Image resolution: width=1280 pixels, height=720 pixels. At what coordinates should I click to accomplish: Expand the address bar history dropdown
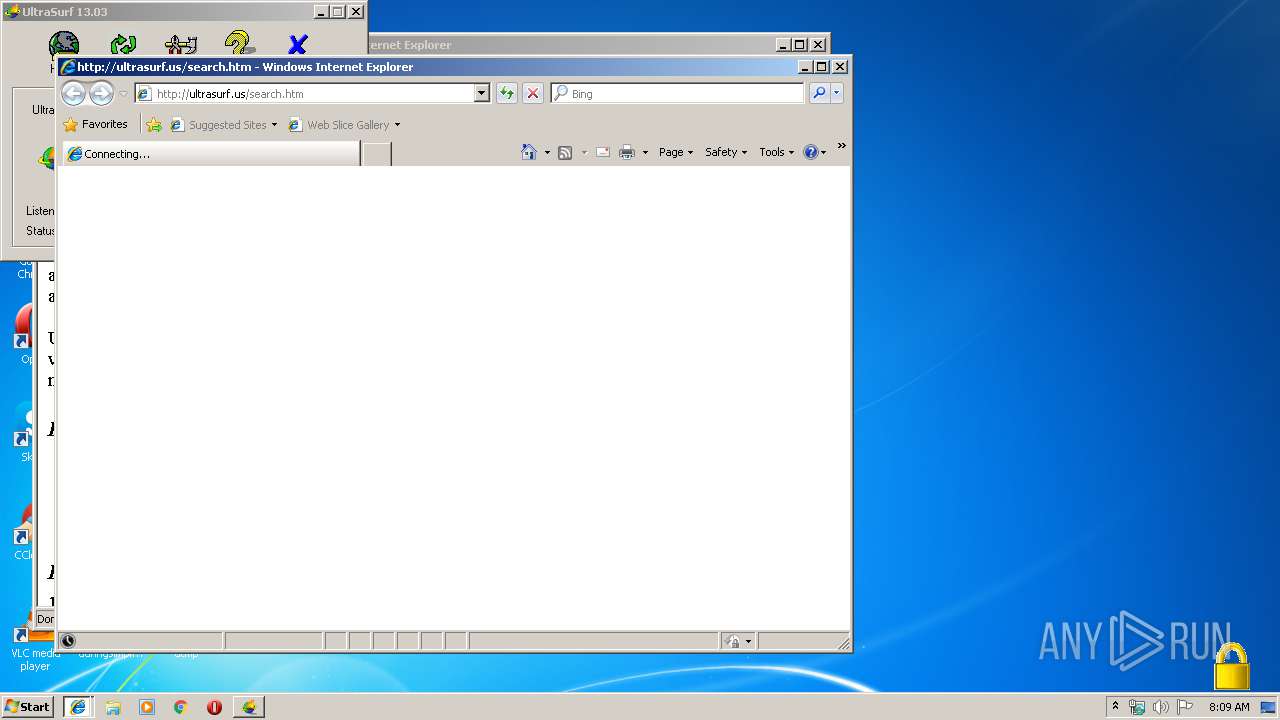coord(481,93)
